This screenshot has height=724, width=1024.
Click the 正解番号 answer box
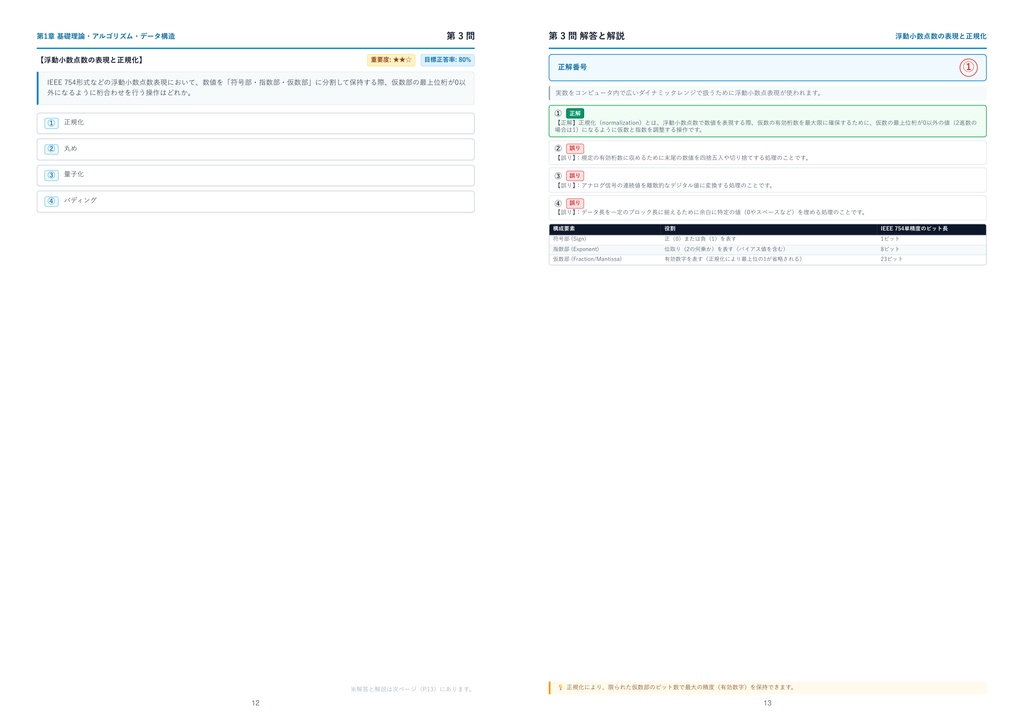[x=767, y=67]
